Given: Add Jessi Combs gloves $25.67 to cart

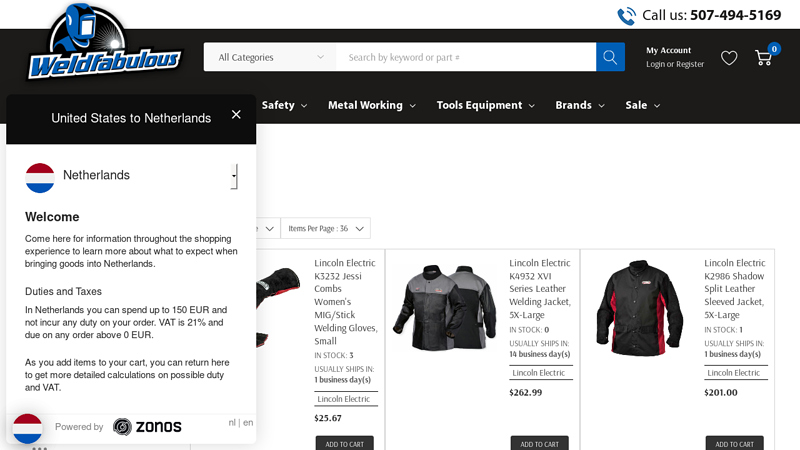Looking at the screenshot, I should [344, 444].
